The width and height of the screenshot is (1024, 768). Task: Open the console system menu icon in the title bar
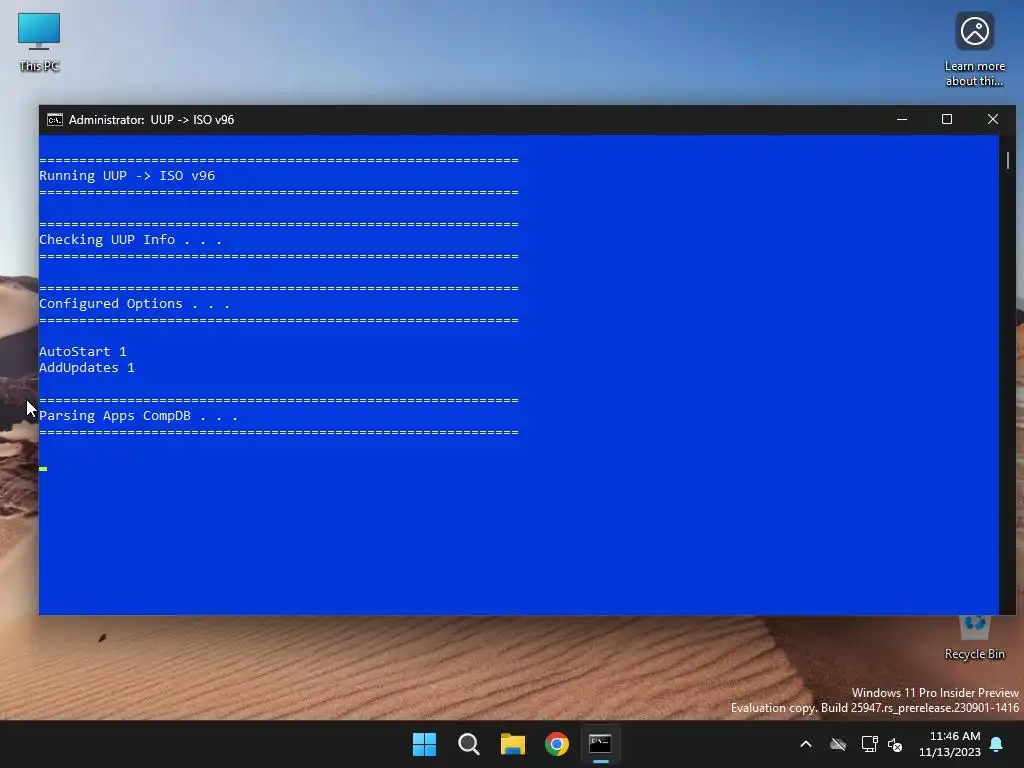coord(55,120)
